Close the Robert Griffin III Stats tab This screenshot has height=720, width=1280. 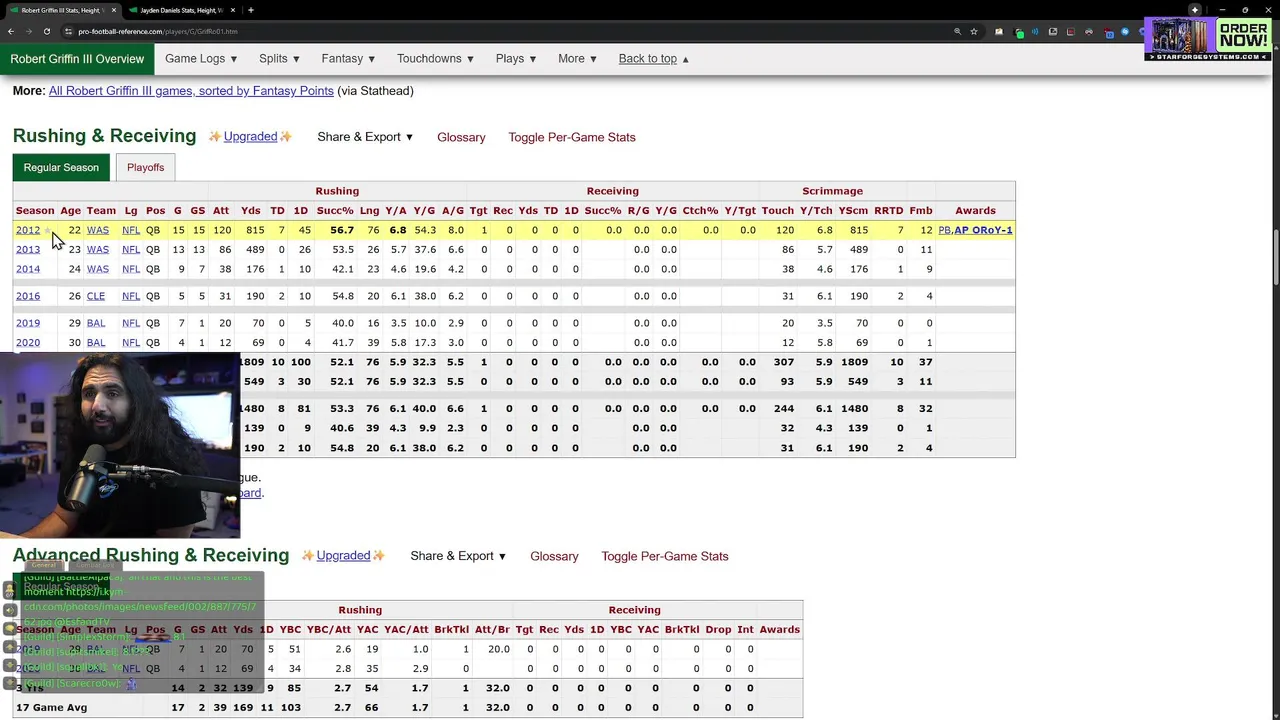click(114, 10)
